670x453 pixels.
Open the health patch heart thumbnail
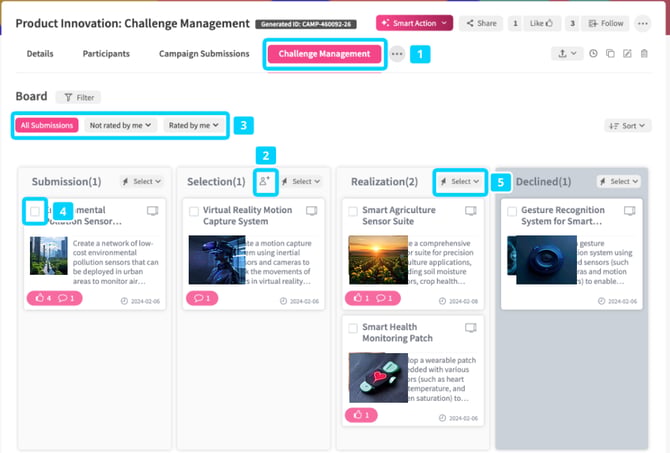tap(378, 378)
